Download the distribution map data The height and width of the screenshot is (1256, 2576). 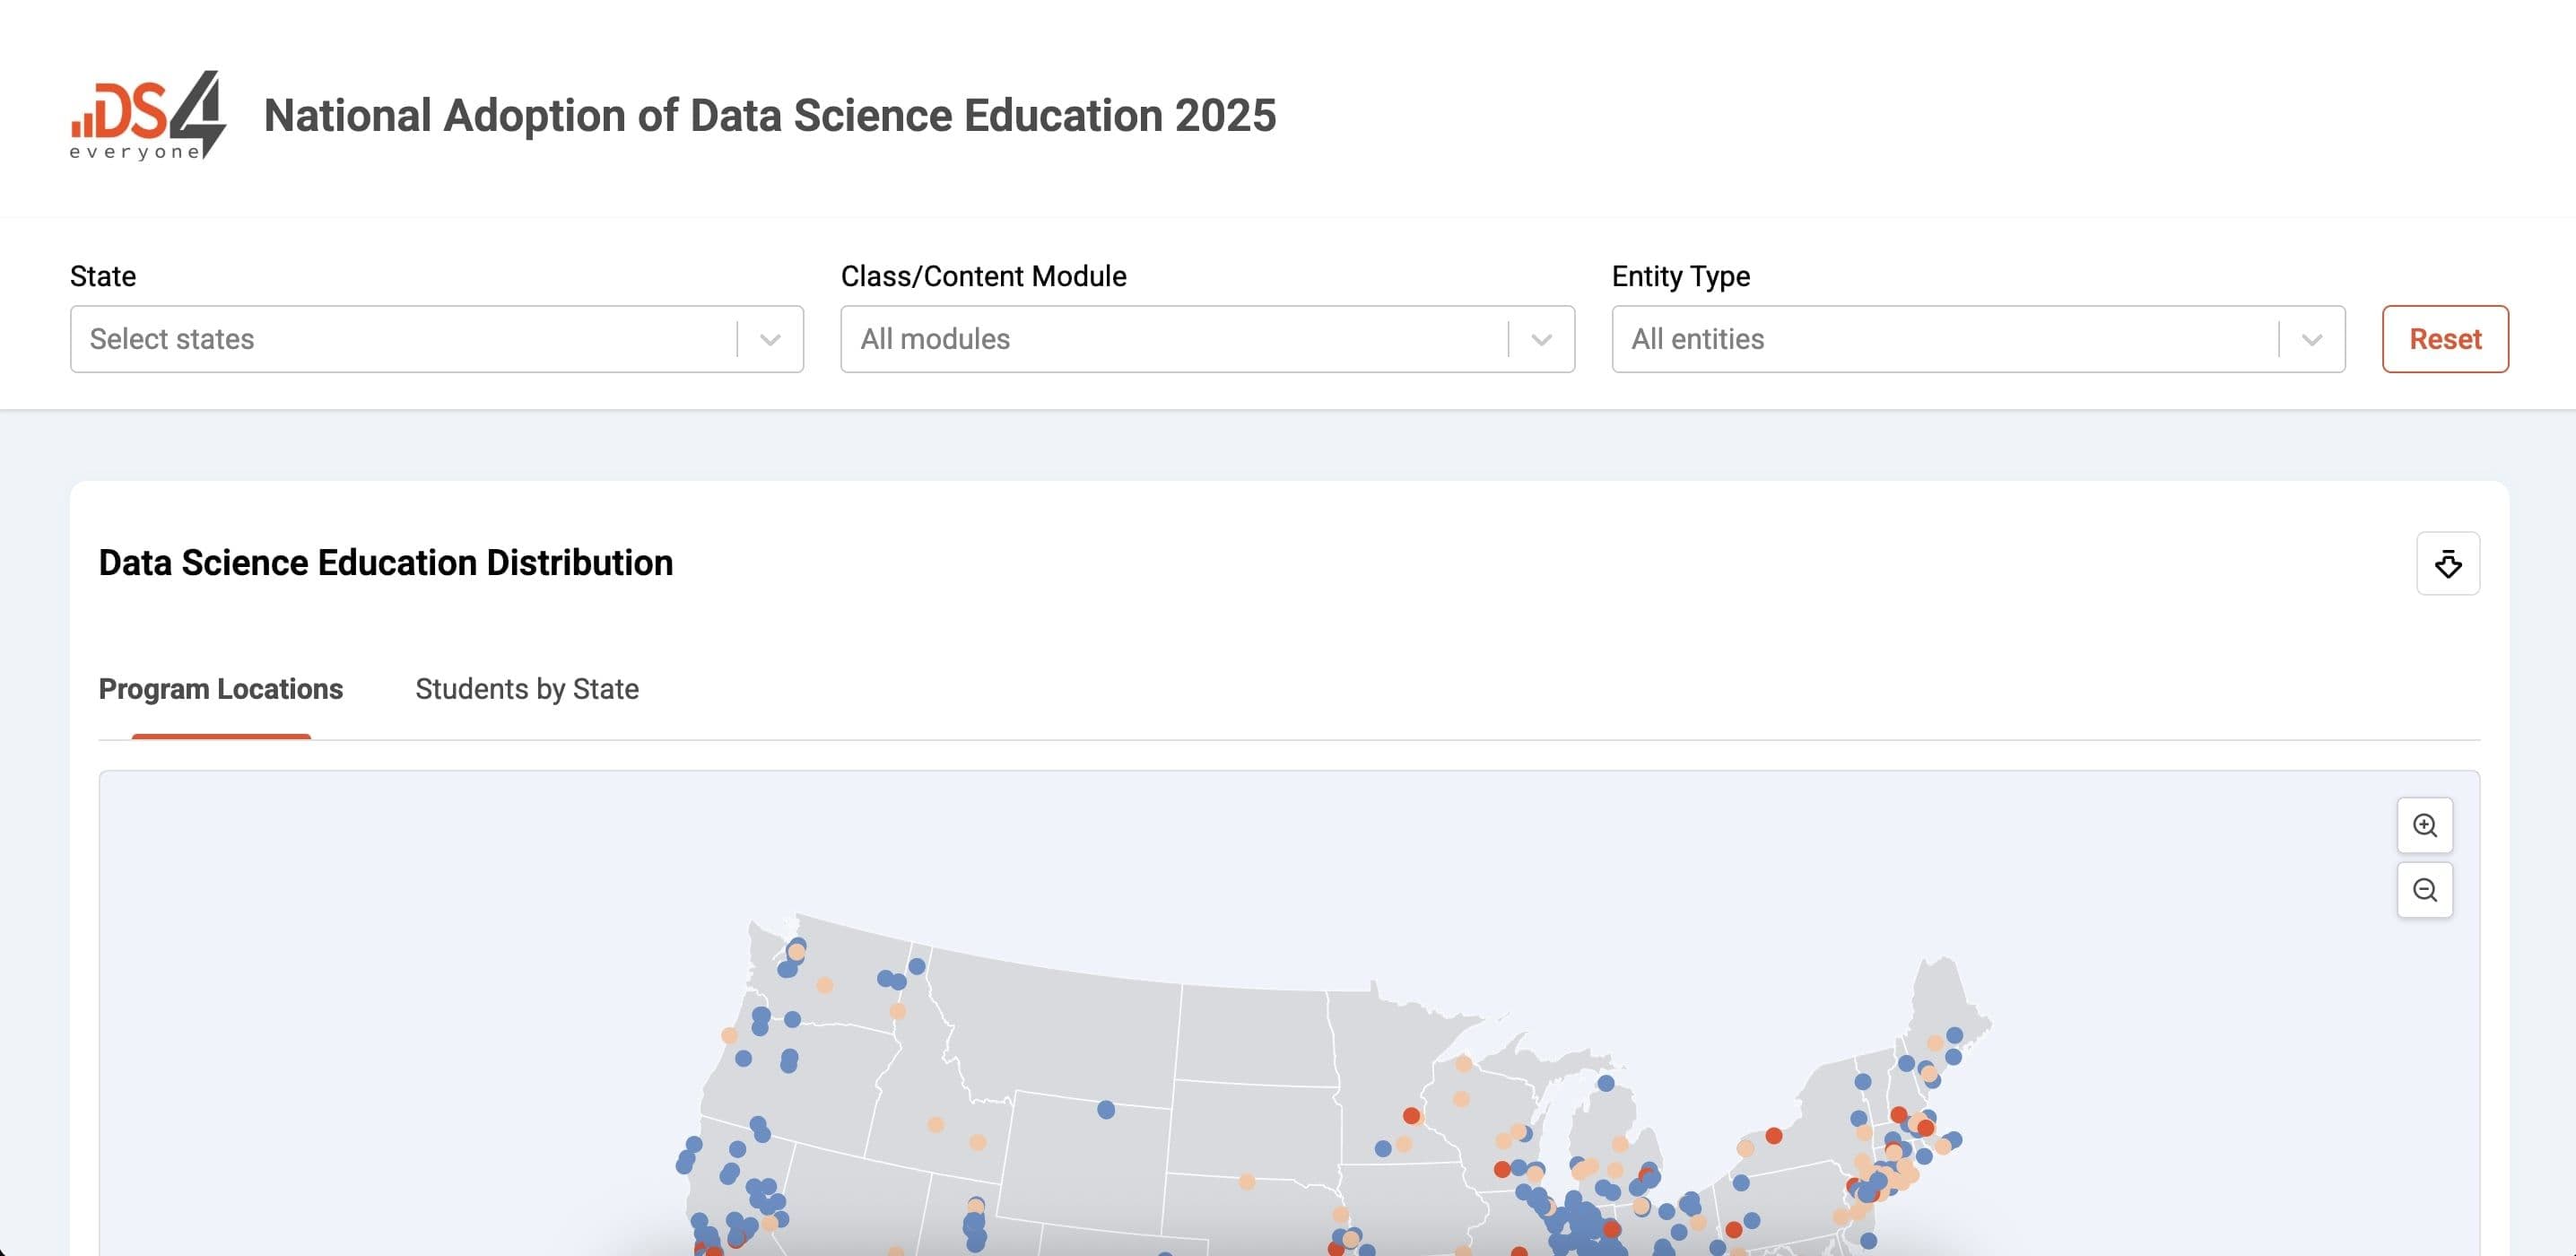point(2447,564)
